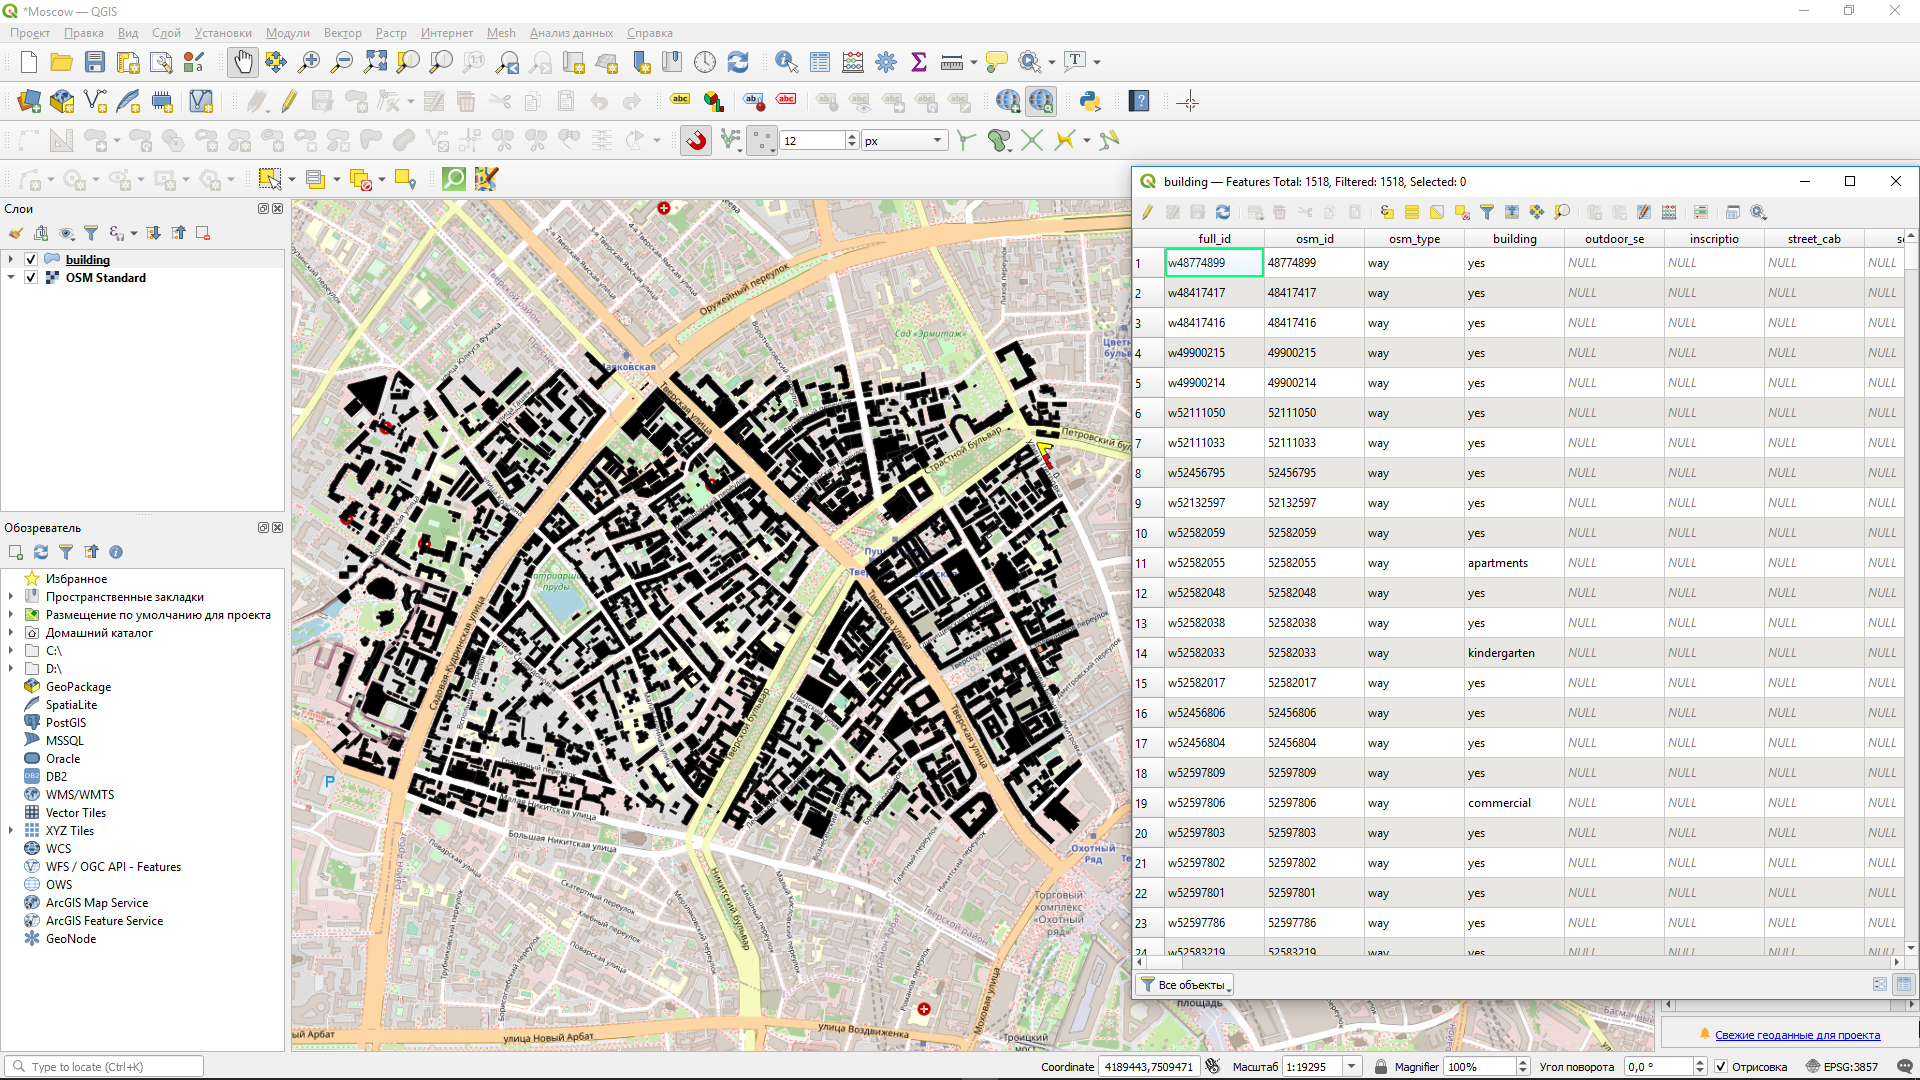Sort by the building column header
Viewport: 1920px width, 1080px height.
coord(1514,239)
